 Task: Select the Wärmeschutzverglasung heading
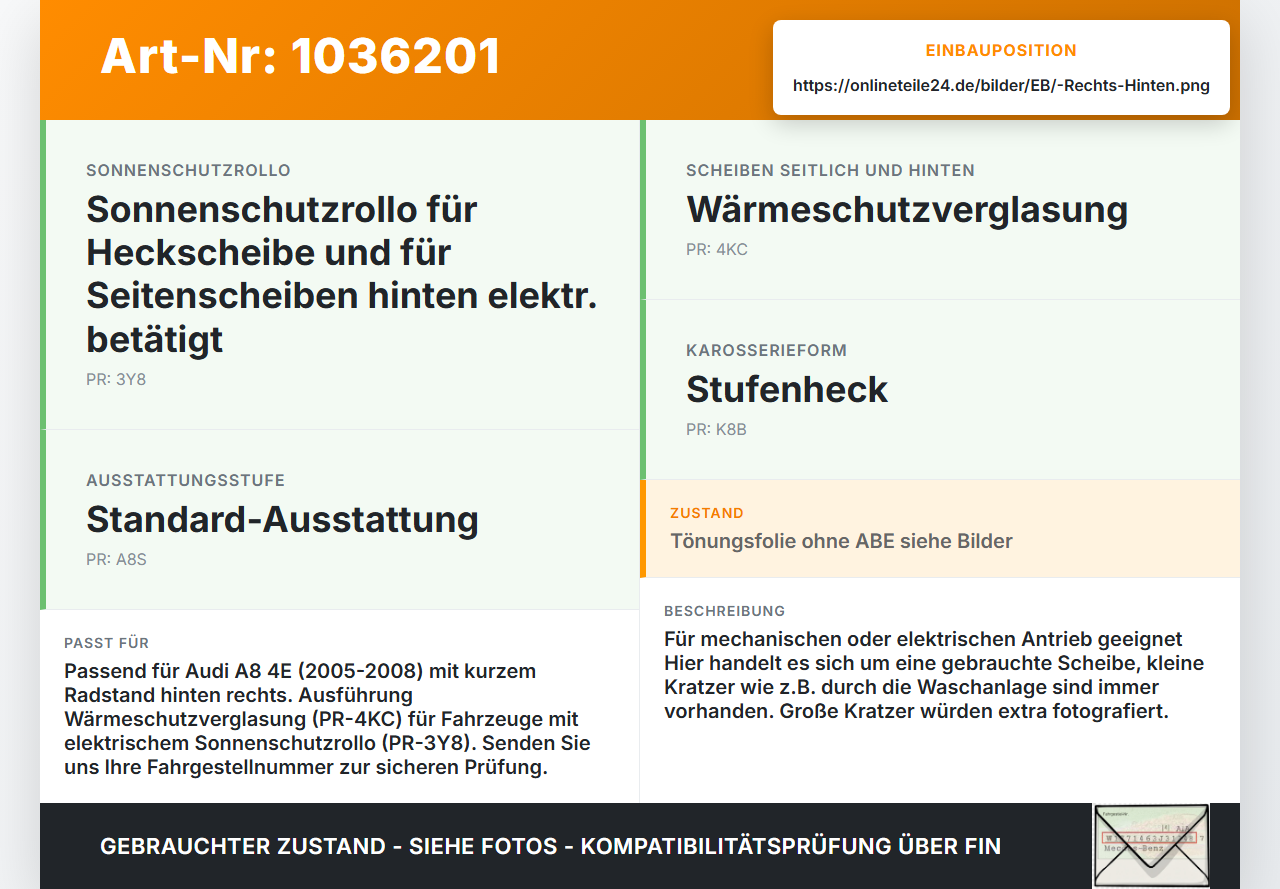click(907, 210)
